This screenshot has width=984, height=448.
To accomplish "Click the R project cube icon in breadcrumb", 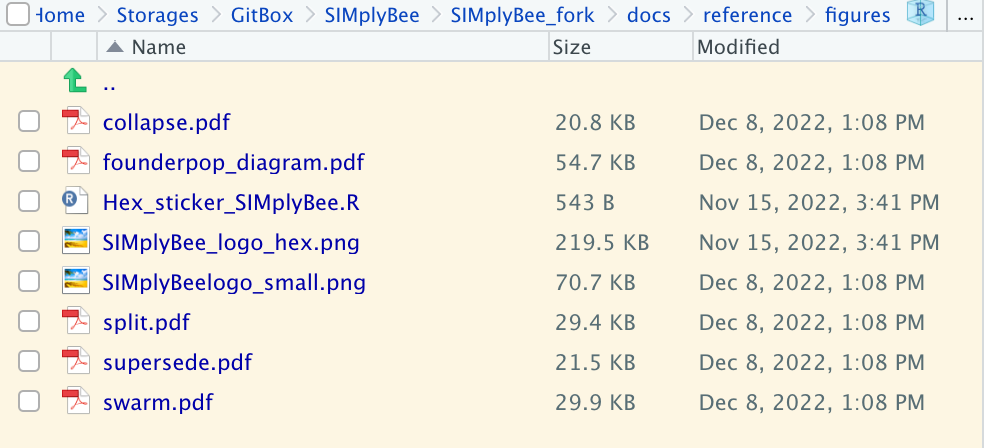I will (921, 13).
